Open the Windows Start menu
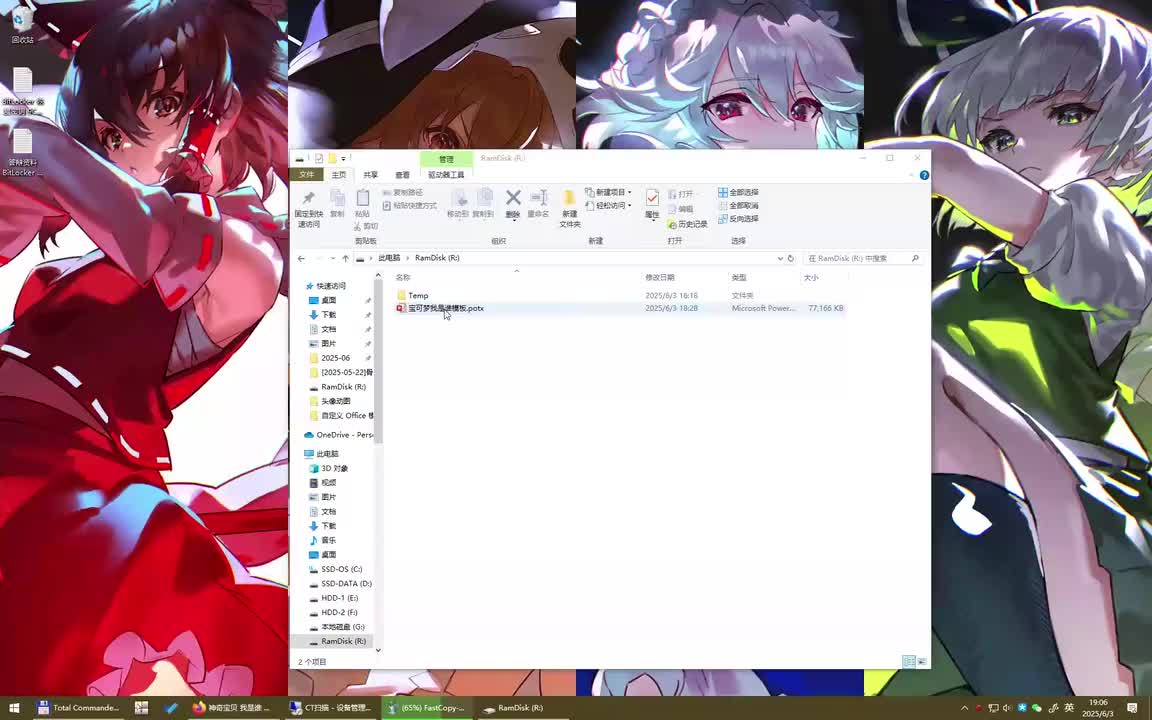The image size is (1152, 720). click(x=14, y=708)
